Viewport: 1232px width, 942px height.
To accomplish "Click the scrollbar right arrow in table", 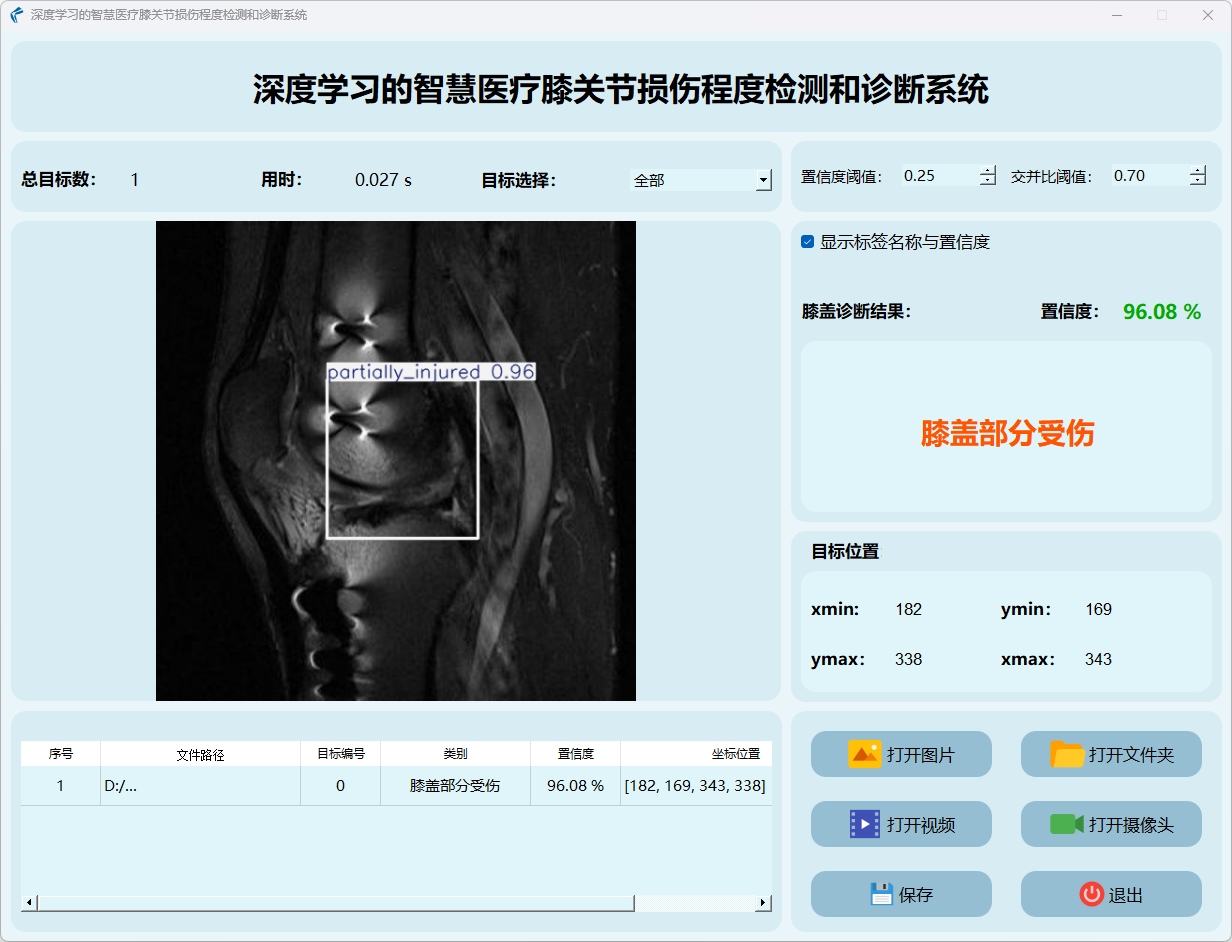I will click(763, 903).
